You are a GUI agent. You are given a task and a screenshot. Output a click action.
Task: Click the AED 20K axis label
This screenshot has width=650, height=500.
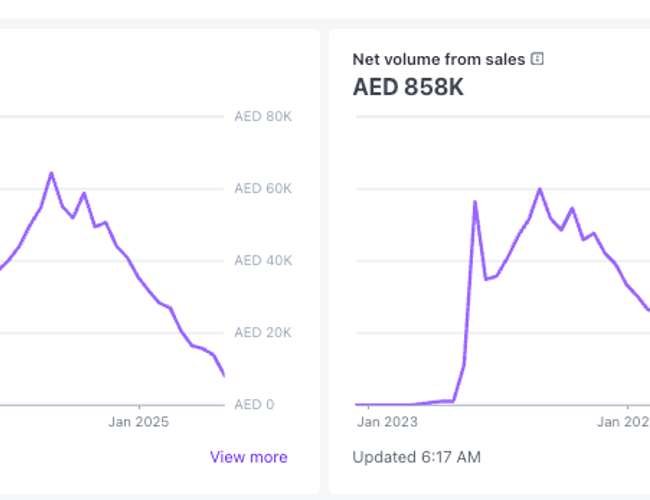click(x=261, y=332)
